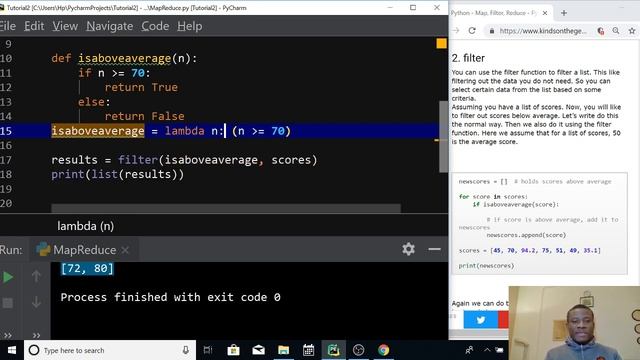Open Microsoft Store from taskbar
640x360 pixels.
233,350
